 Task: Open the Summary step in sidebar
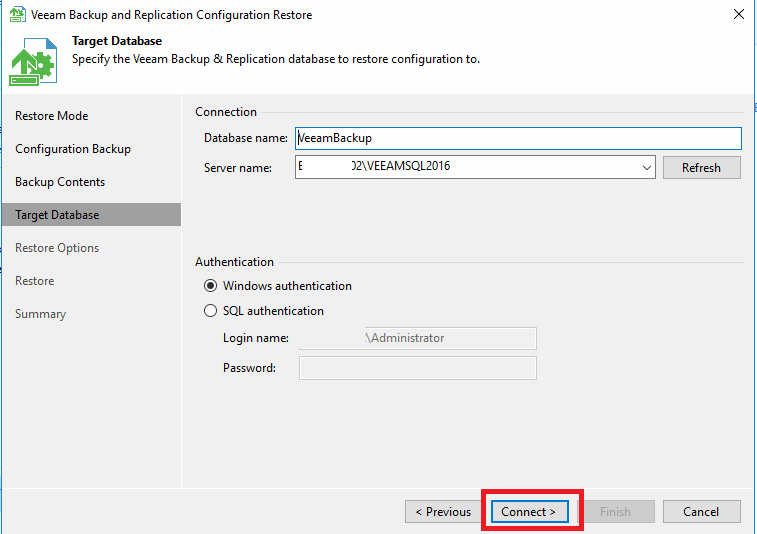coord(41,314)
